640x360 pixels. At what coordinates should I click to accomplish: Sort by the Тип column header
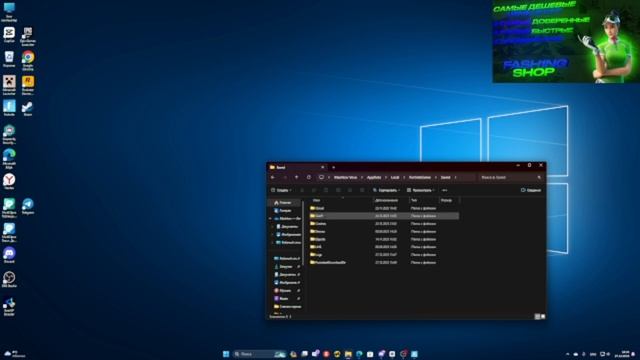pos(414,200)
